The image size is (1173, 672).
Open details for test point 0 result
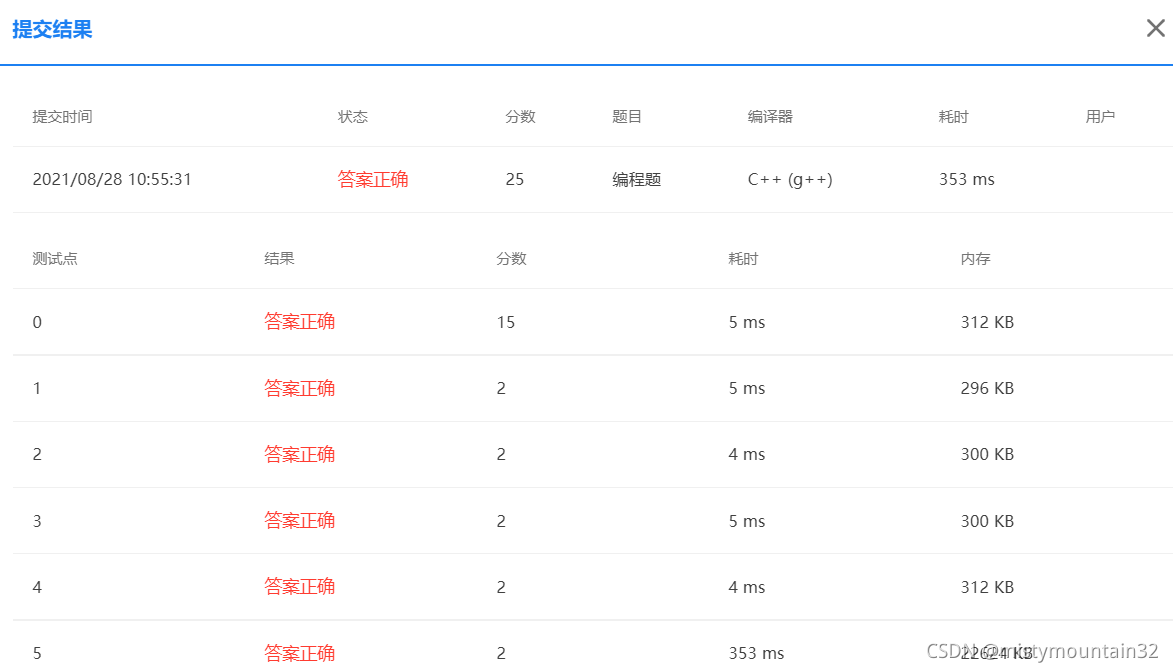tap(299, 322)
